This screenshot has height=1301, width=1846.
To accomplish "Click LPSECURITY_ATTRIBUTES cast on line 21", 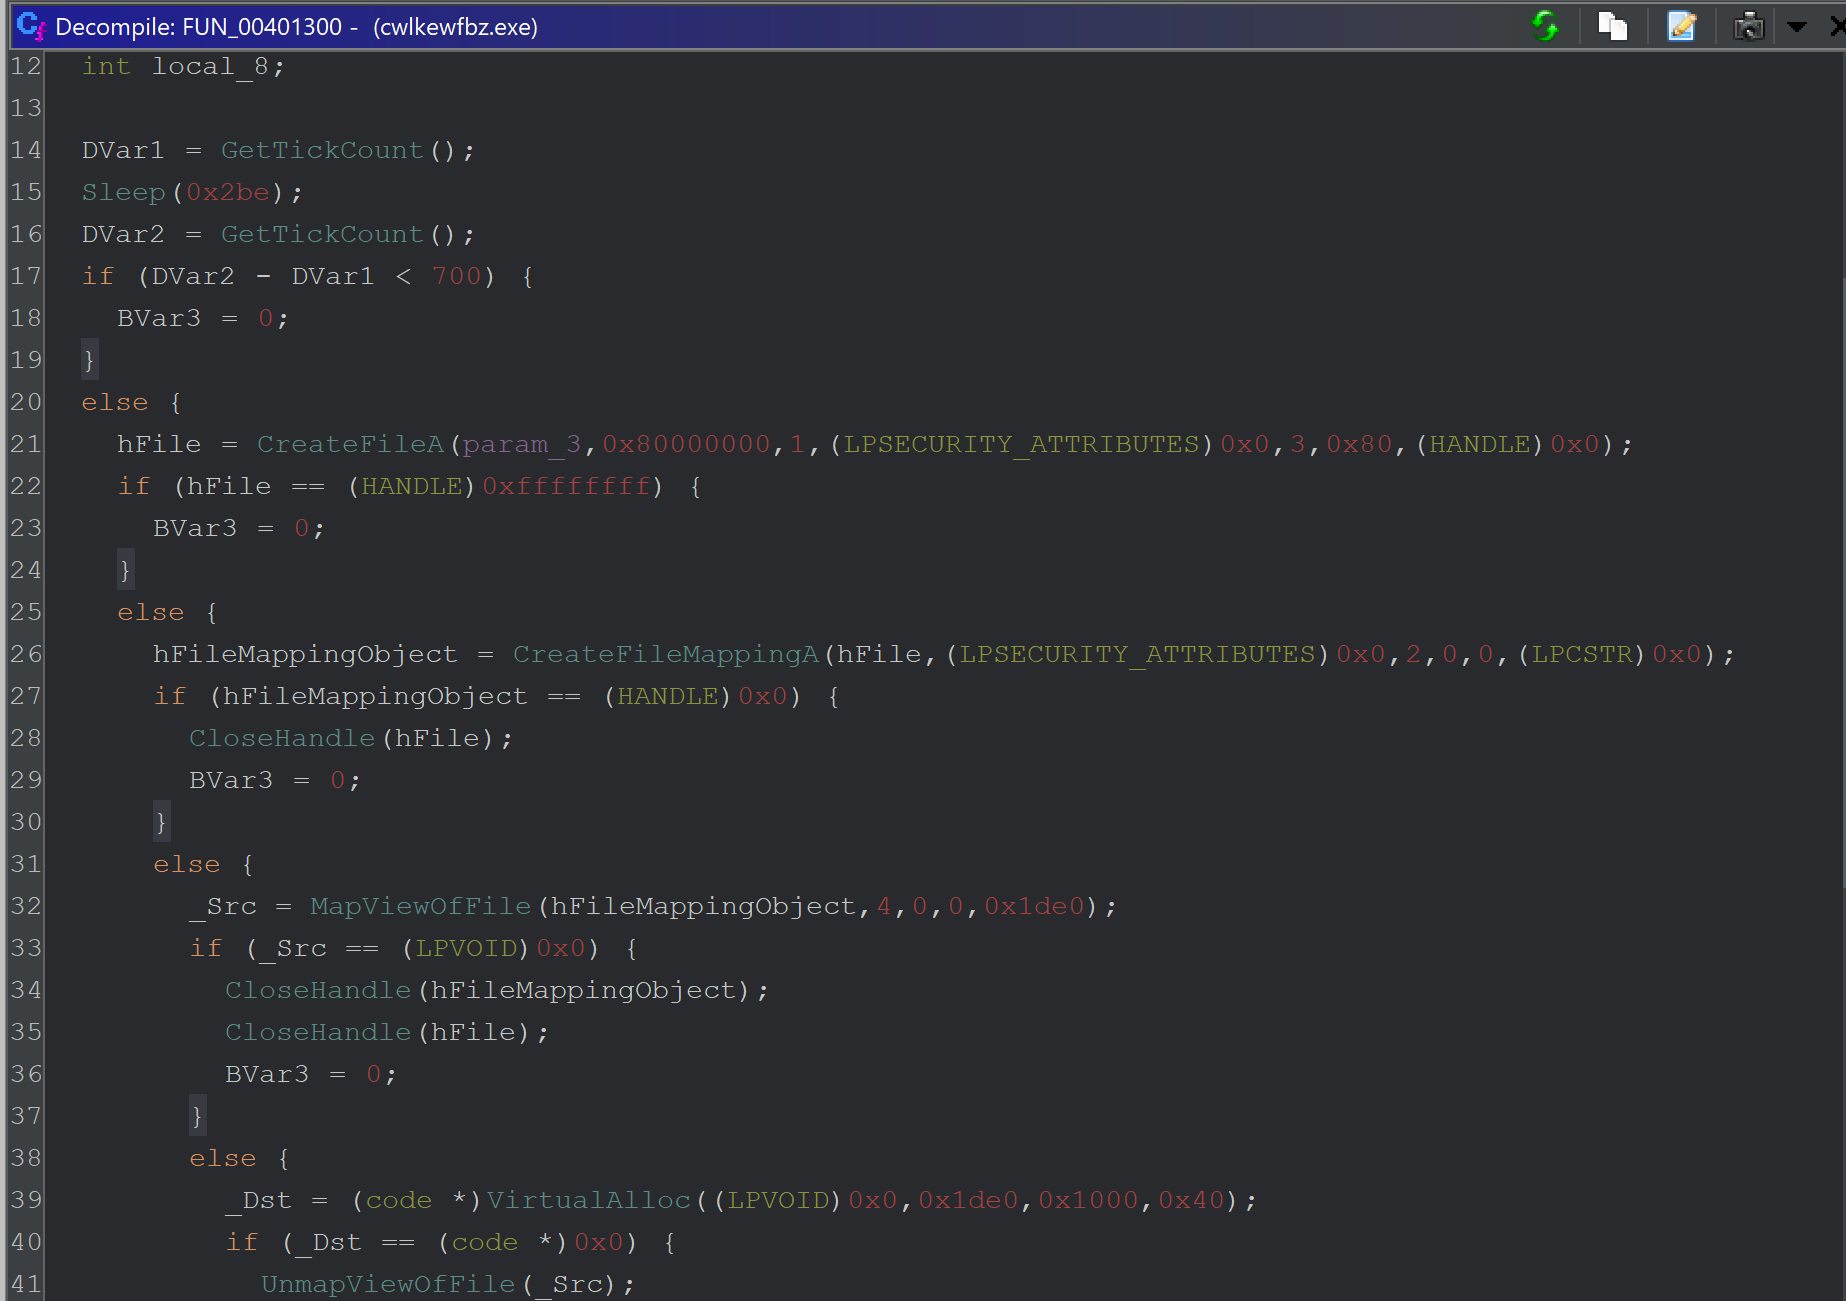I will pyautogui.click(x=1021, y=444).
